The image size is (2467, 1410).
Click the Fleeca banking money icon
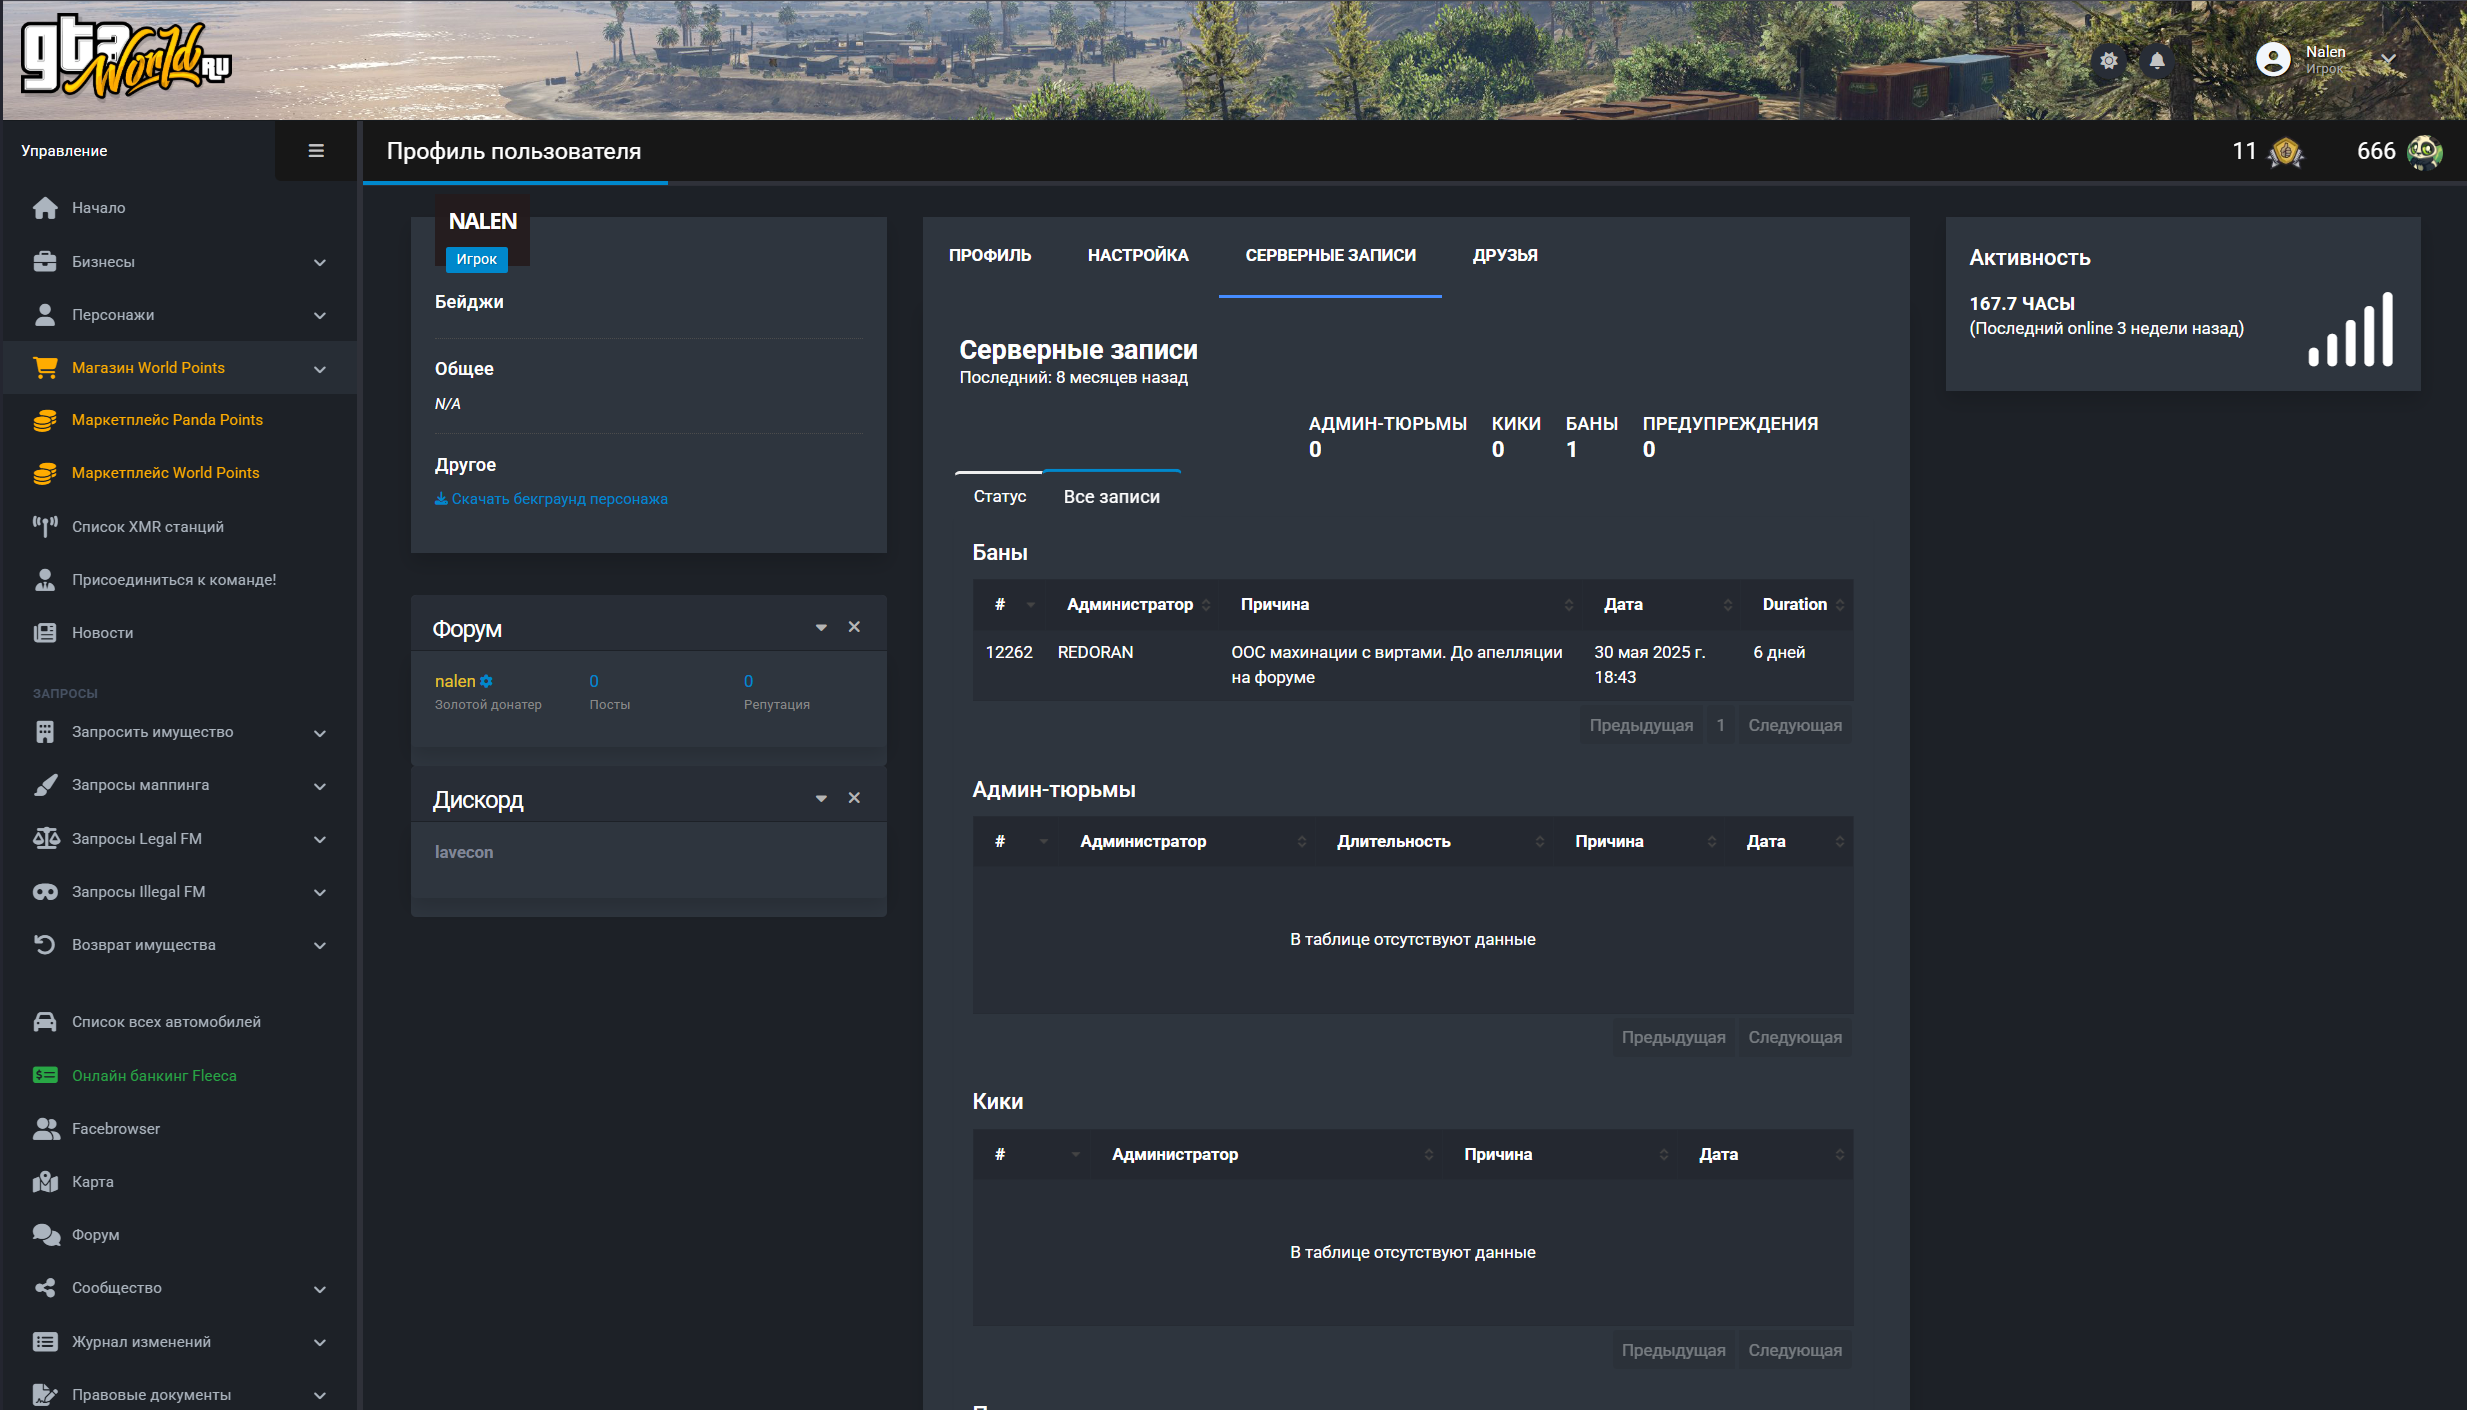click(x=45, y=1075)
